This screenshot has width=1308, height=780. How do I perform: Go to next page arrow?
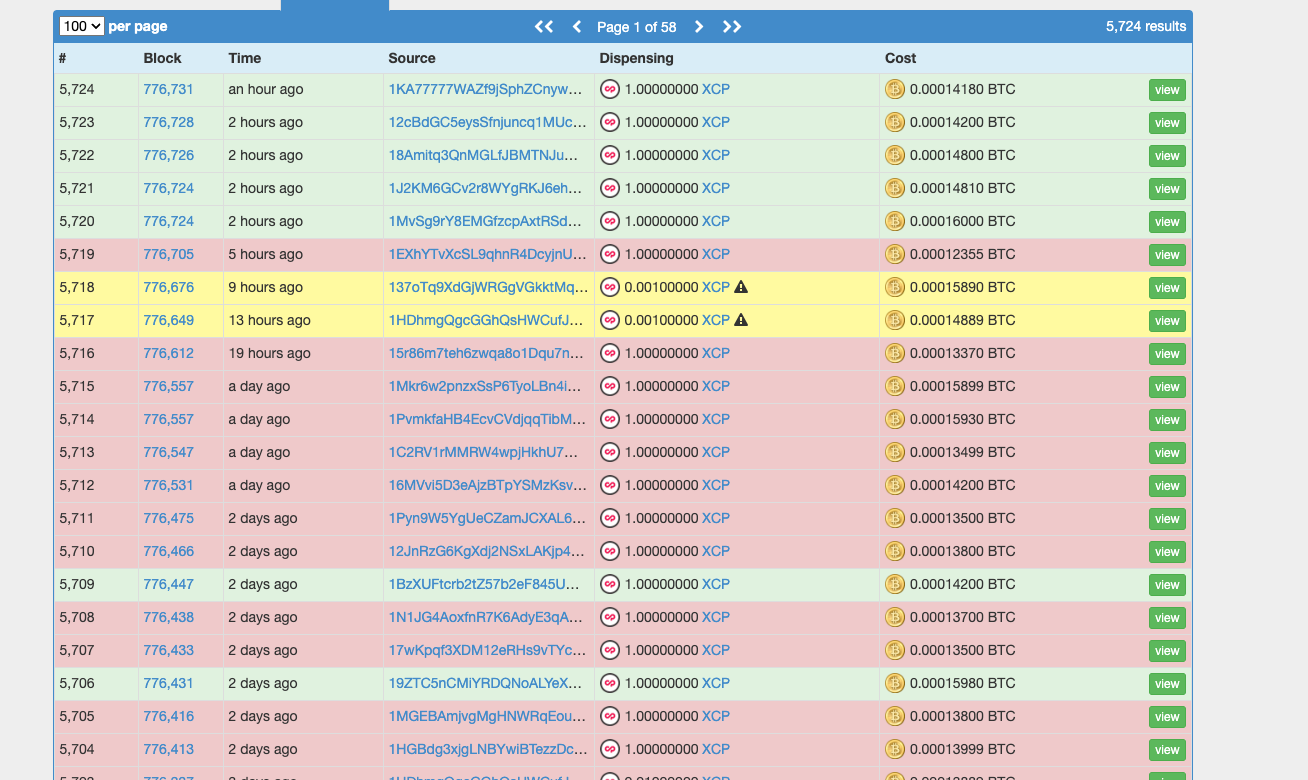point(699,27)
